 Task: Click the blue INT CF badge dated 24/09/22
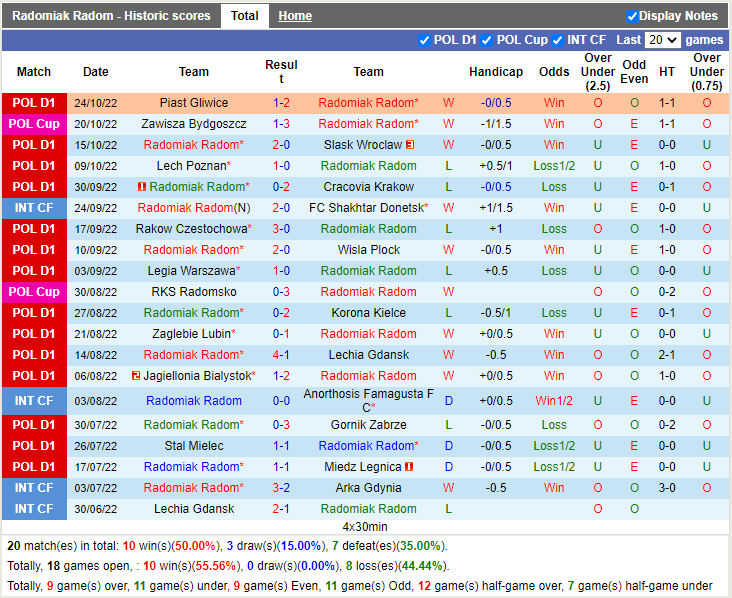34,208
